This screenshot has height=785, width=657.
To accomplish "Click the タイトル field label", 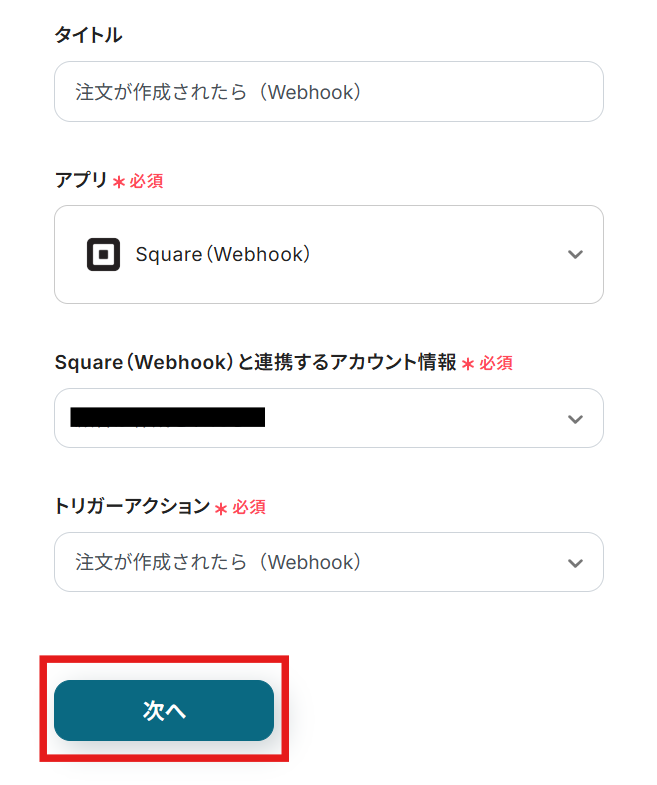I will (89, 36).
